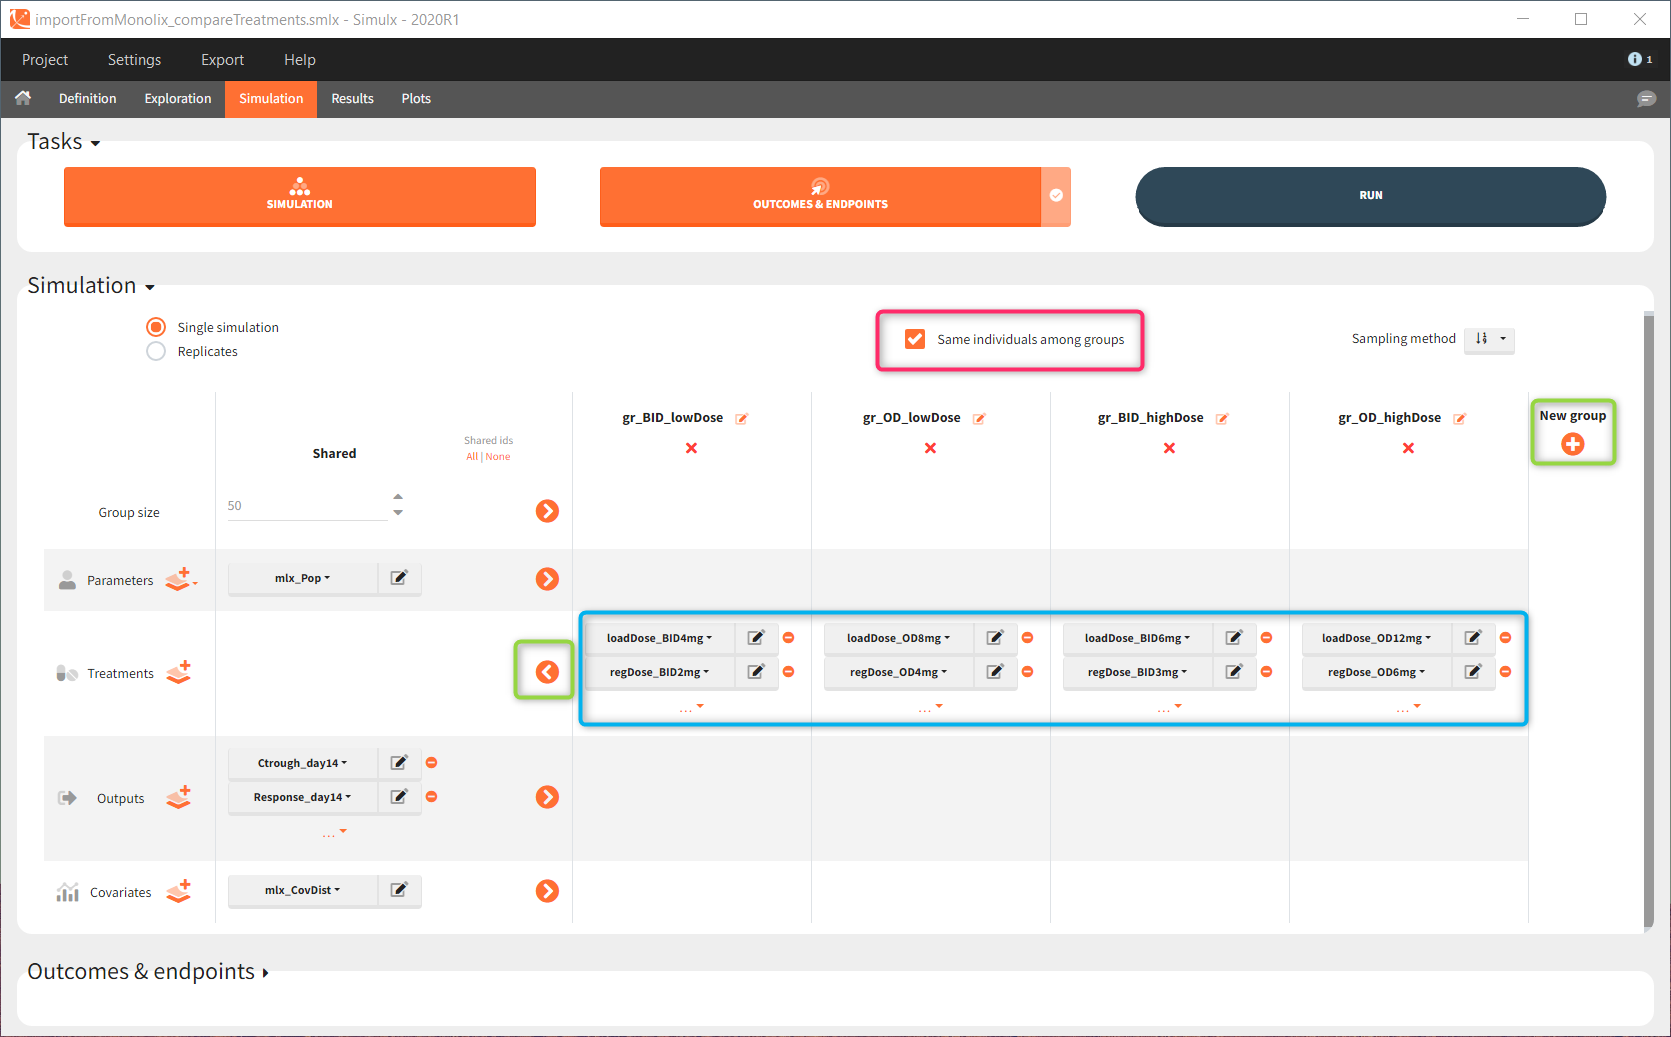Select the Replicates radio button
Screen dimensions: 1671x1037
(x=156, y=351)
